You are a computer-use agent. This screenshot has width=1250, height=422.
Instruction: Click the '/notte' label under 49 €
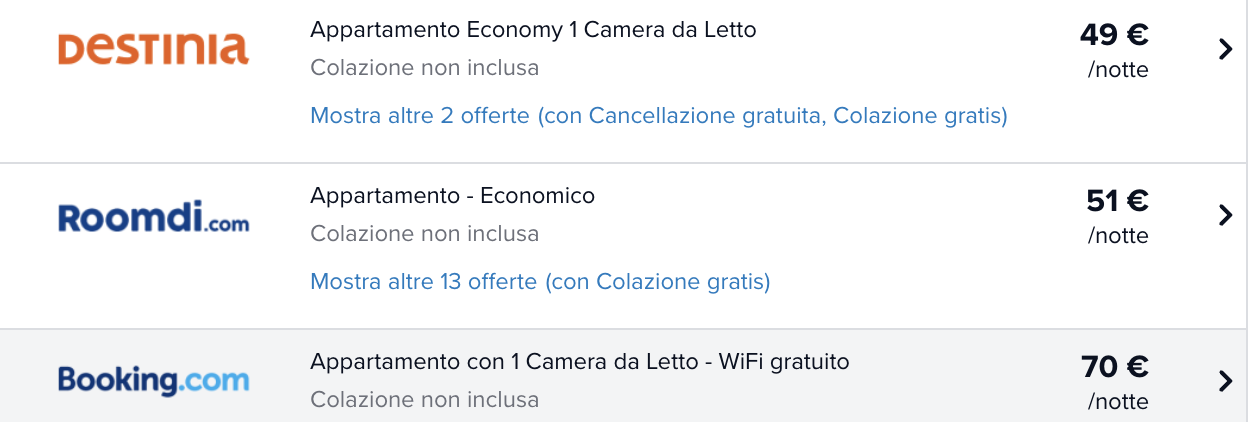pos(1118,71)
